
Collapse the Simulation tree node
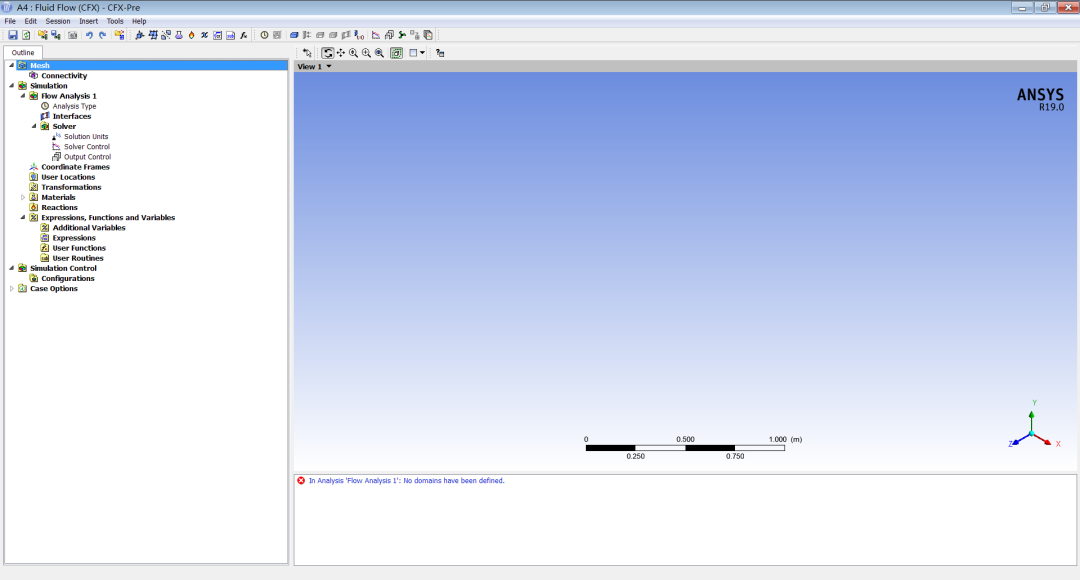pos(12,86)
